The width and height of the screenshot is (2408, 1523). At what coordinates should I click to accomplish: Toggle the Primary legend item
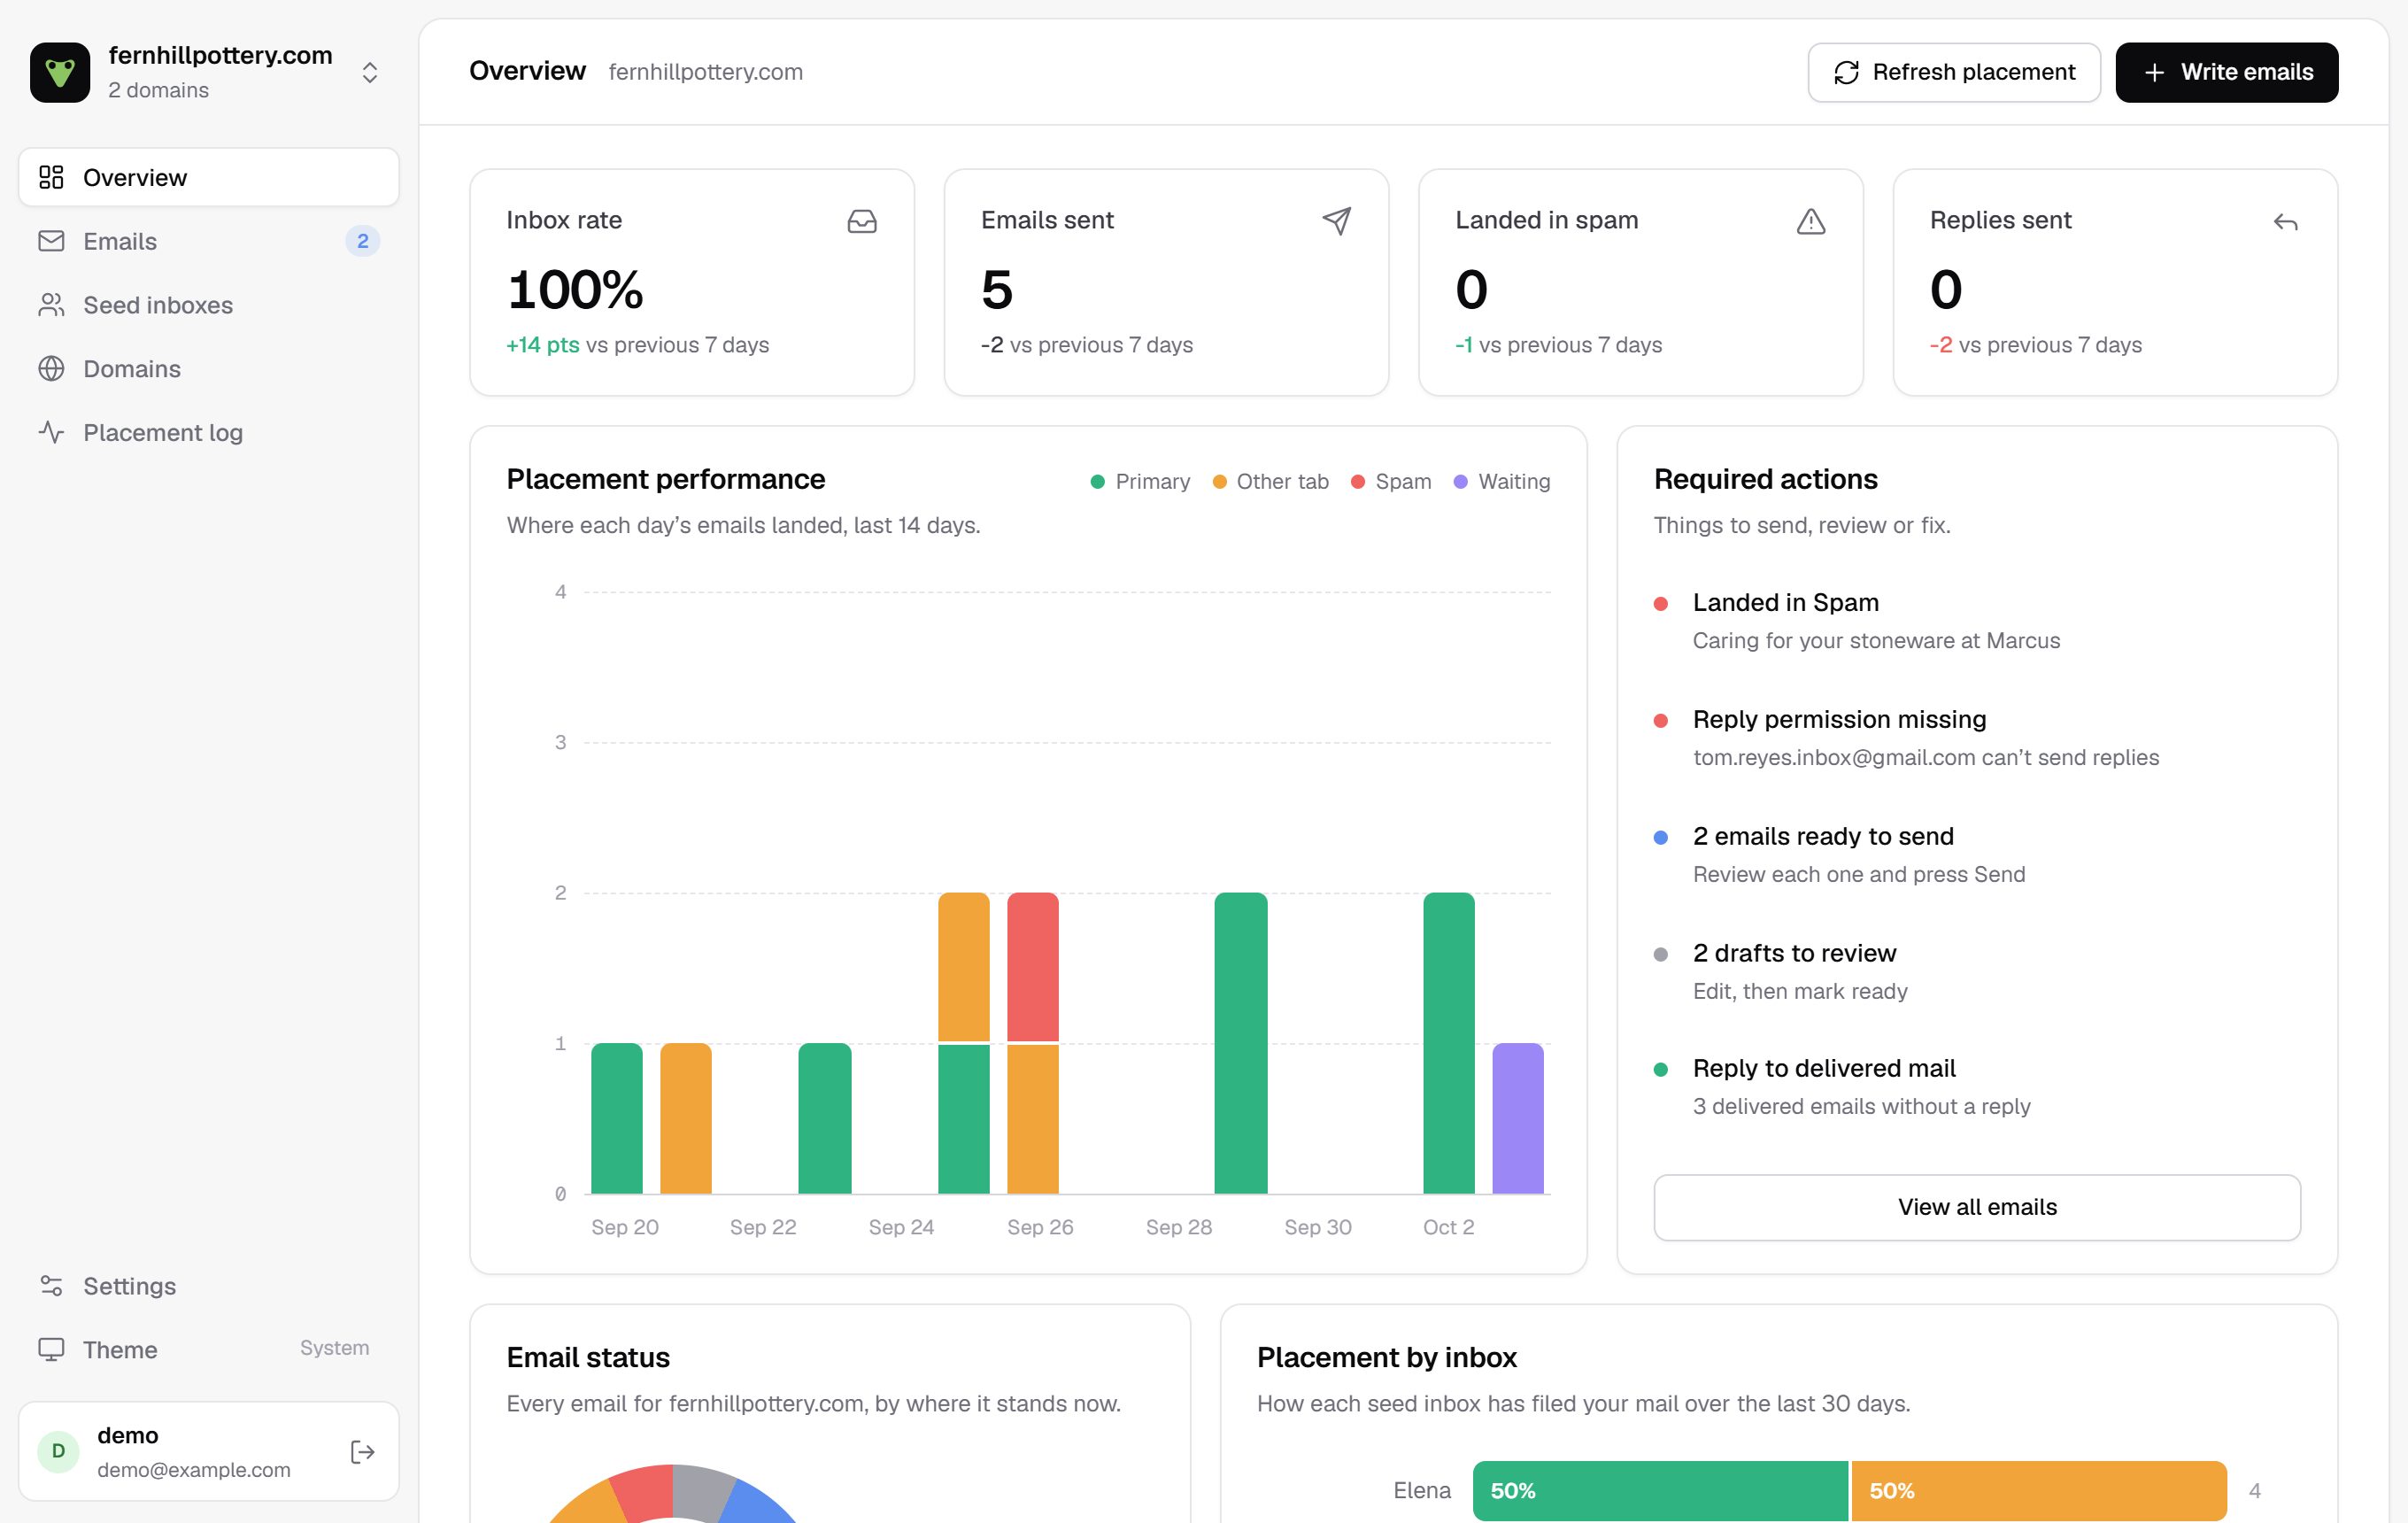point(1140,482)
